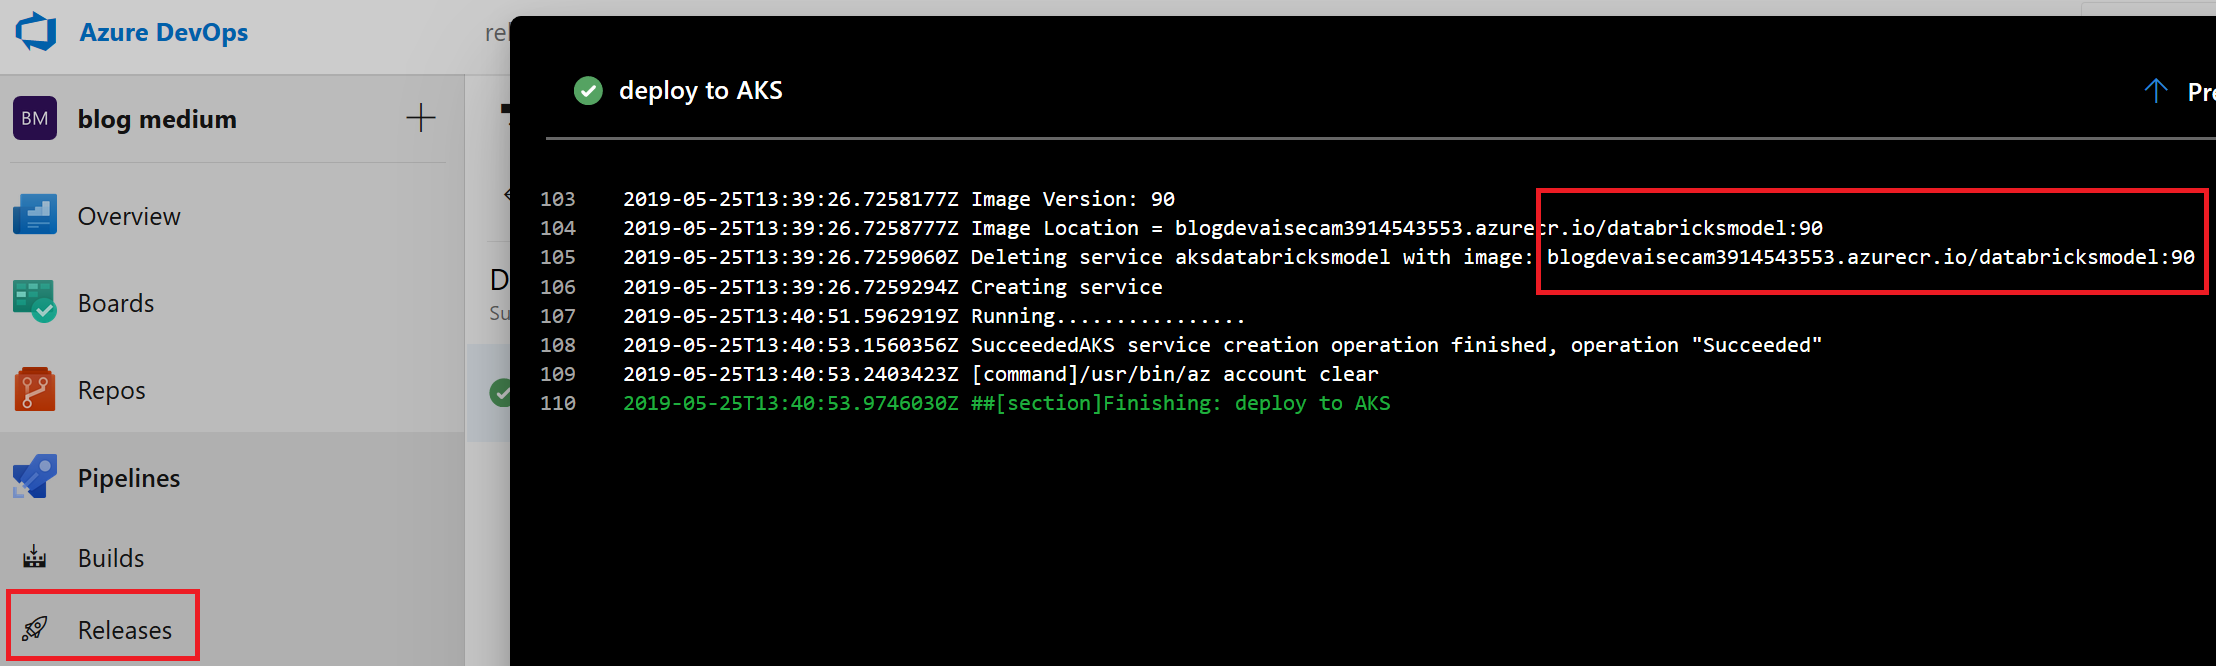2216x666 pixels.
Task: Select Releases under Pipelines
Action: [x=125, y=630]
